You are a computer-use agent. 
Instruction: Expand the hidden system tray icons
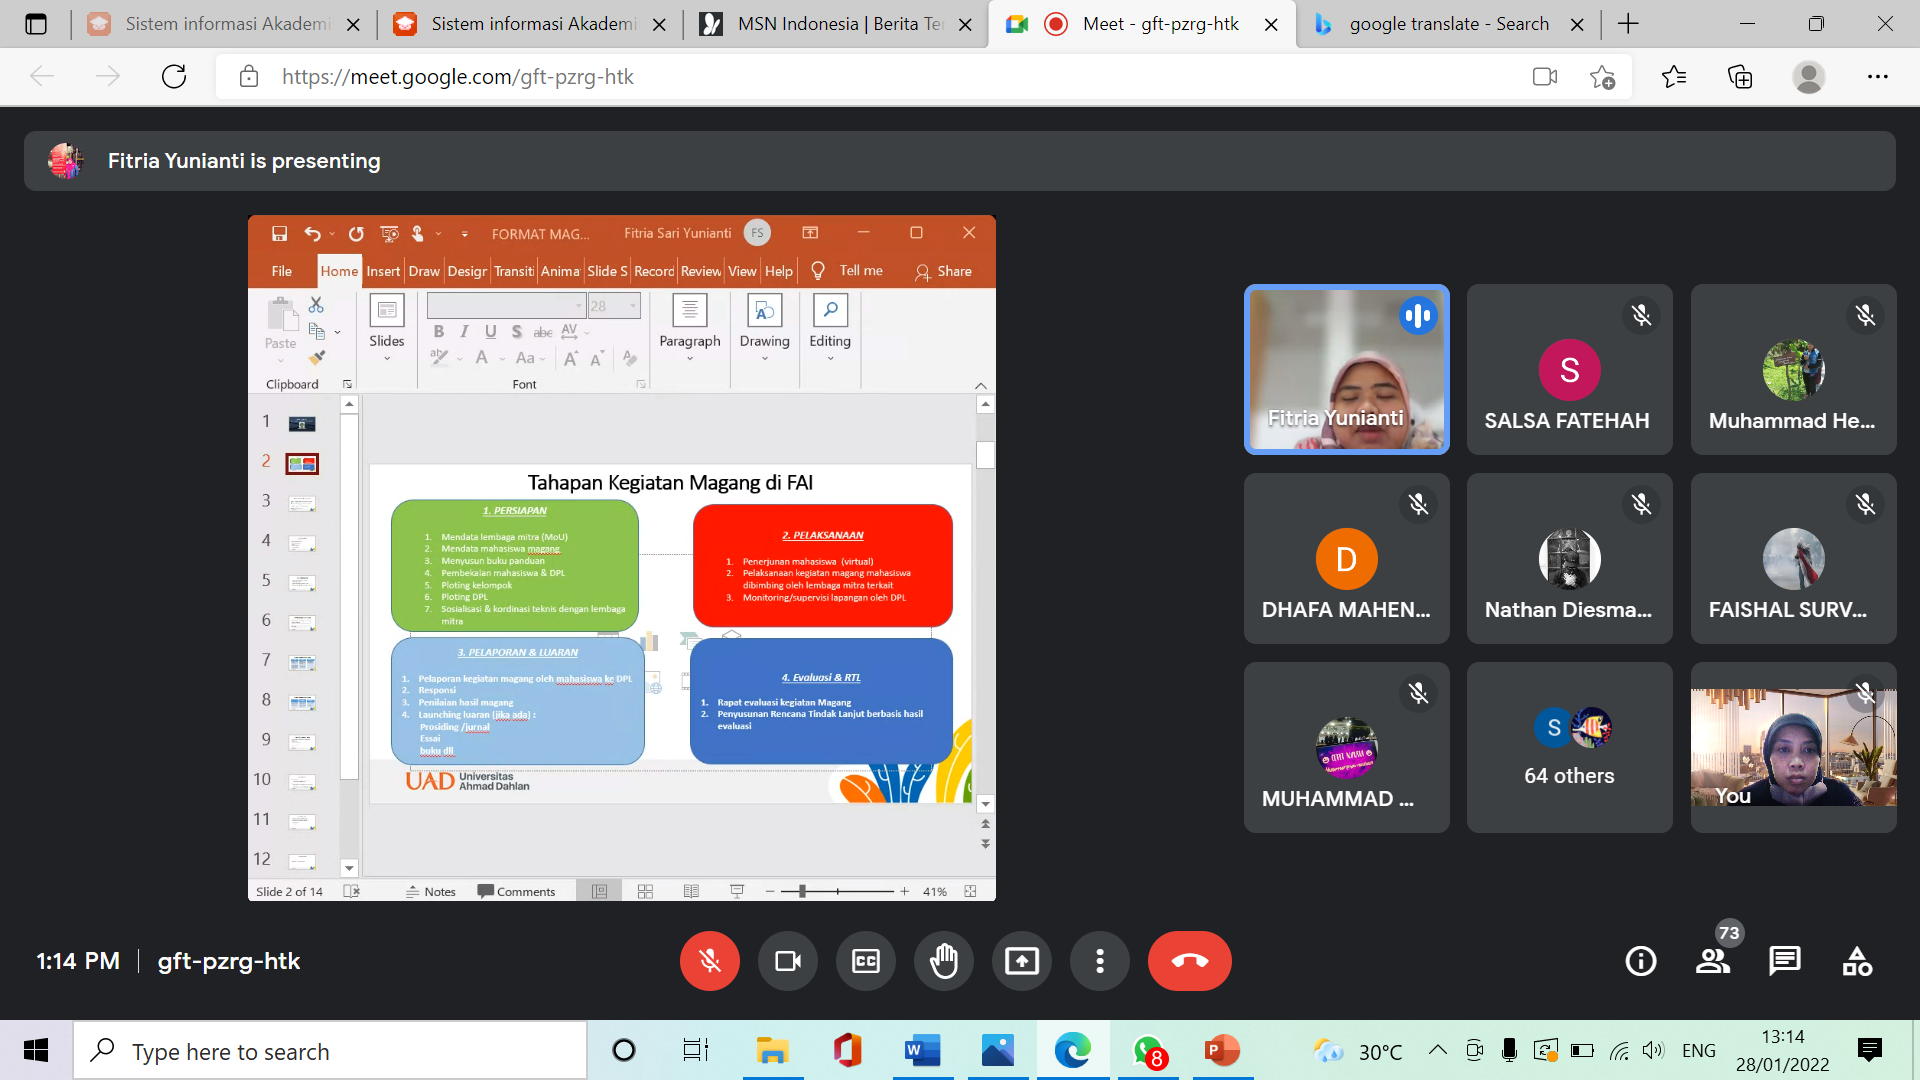[x=1437, y=1050]
